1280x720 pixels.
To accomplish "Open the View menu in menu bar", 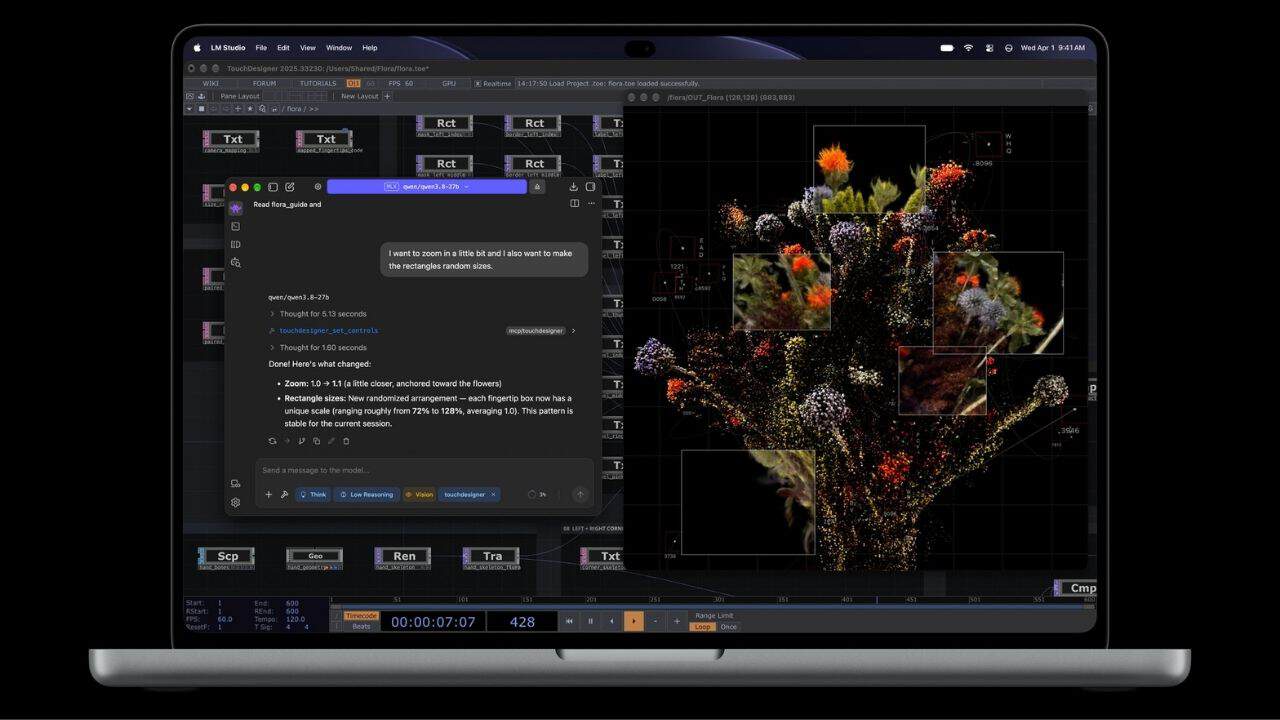I will click(x=308, y=48).
